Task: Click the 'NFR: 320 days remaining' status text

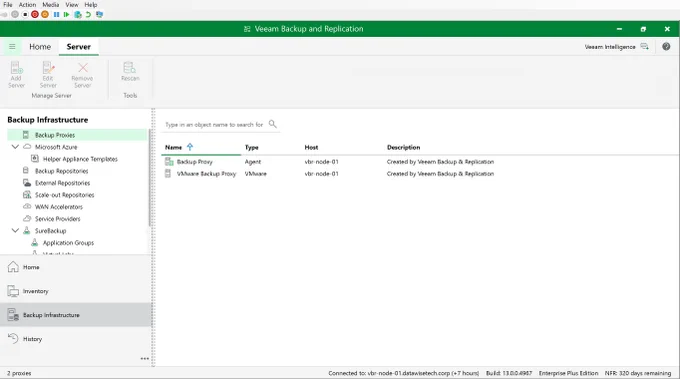Action: (638, 373)
